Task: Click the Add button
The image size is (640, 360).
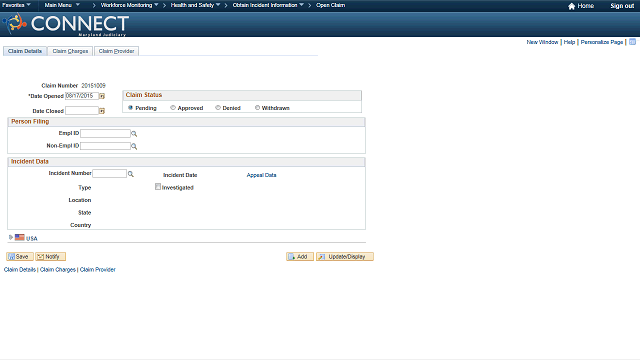Action: (300, 257)
